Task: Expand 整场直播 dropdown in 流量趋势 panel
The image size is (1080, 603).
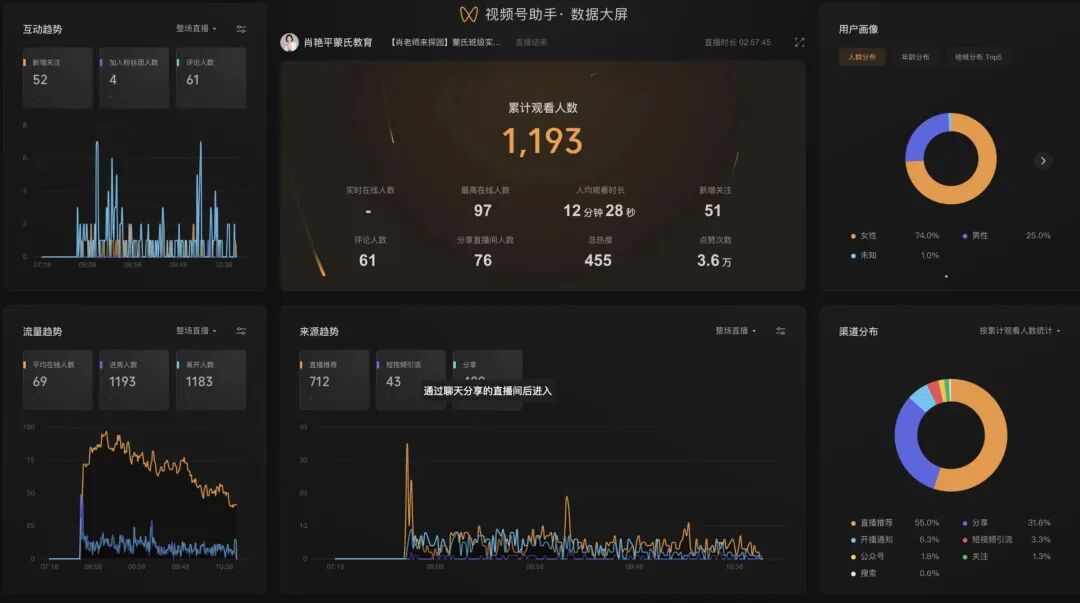Action: pos(196,331)
